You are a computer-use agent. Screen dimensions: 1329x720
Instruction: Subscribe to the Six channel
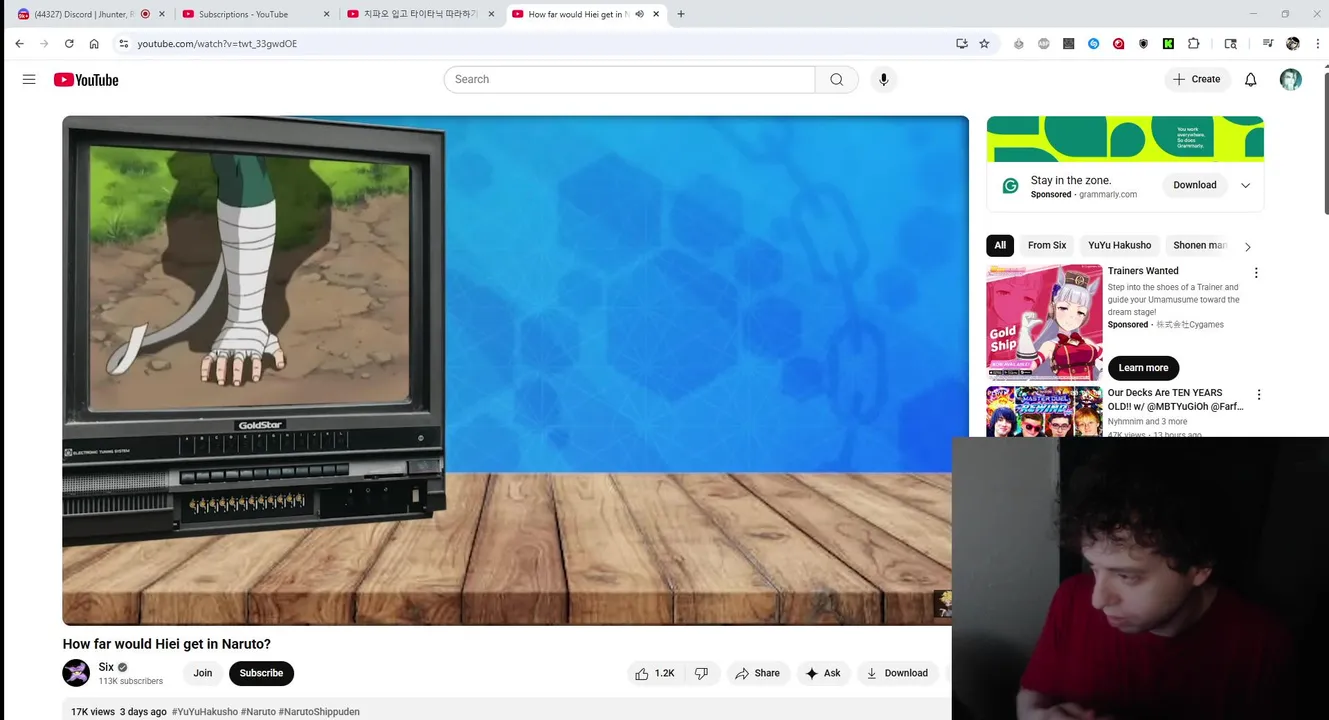pos(261,673)
